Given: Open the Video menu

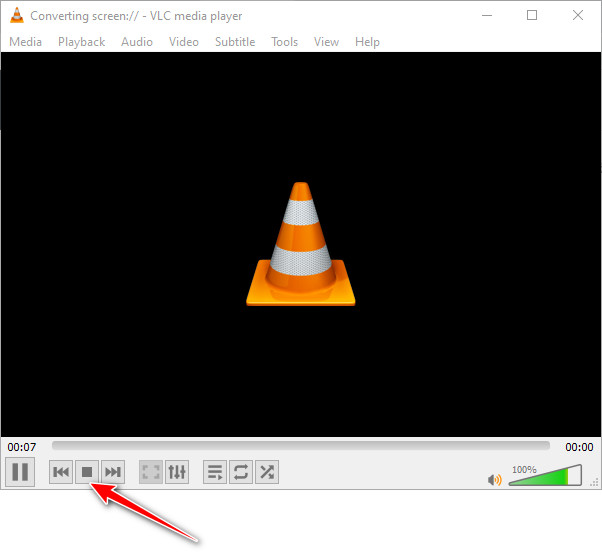Looking at the screenshot, I should tap(184, 41).
